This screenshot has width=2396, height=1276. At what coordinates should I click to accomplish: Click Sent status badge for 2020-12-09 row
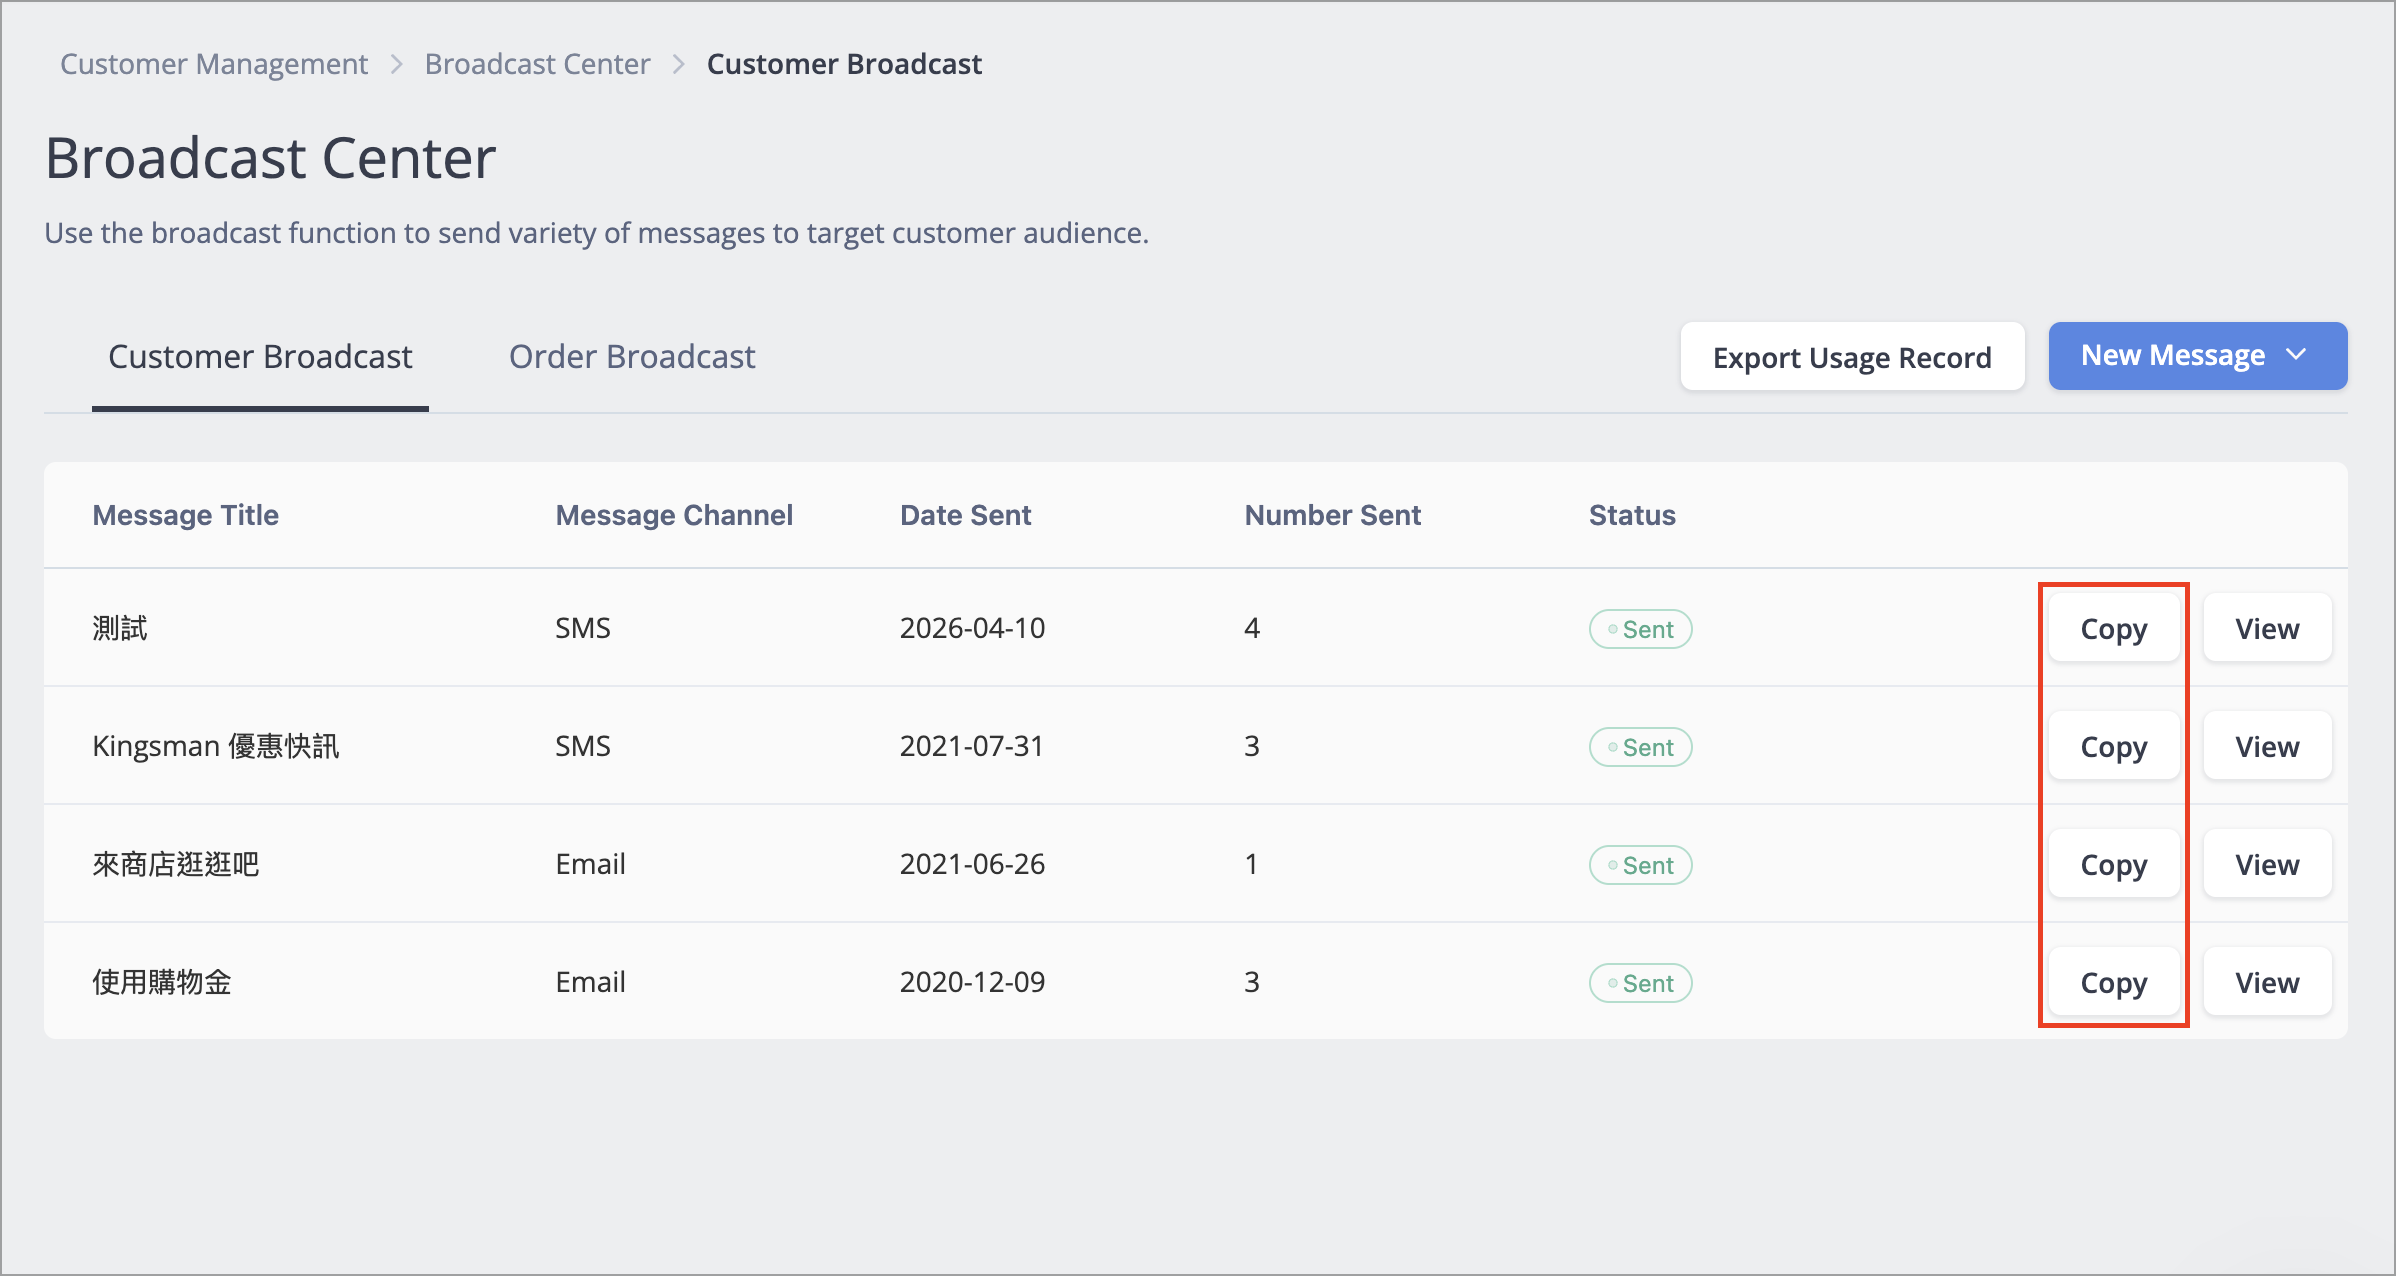1640,983
